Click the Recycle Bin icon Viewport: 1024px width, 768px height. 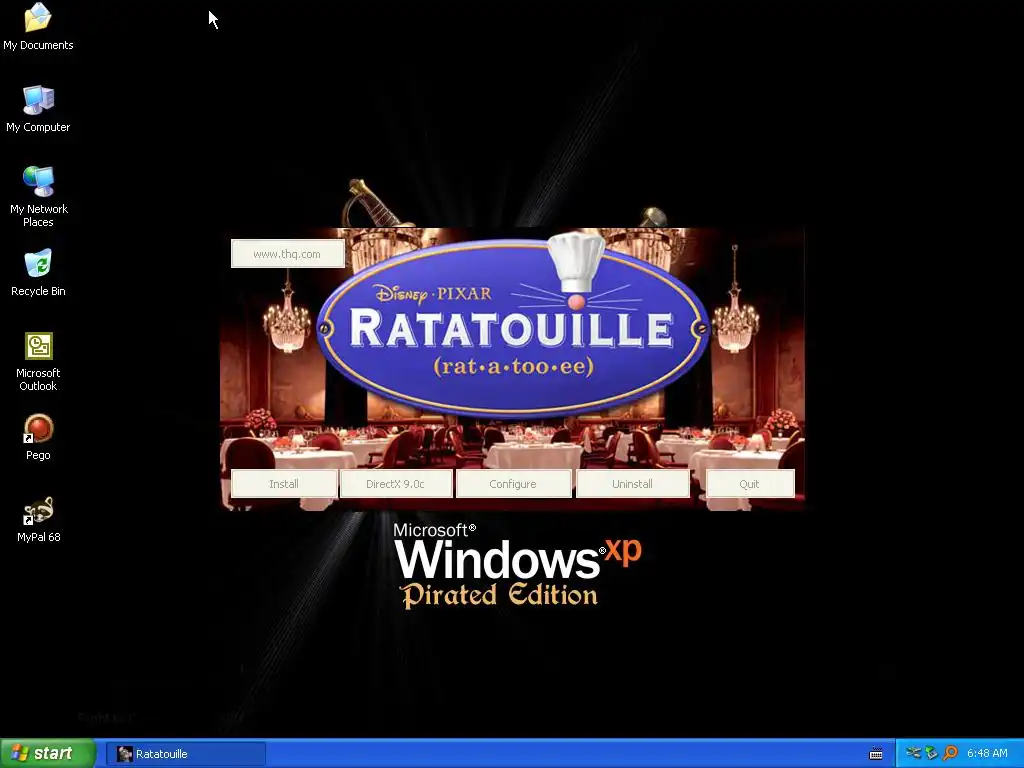point(38,273)
